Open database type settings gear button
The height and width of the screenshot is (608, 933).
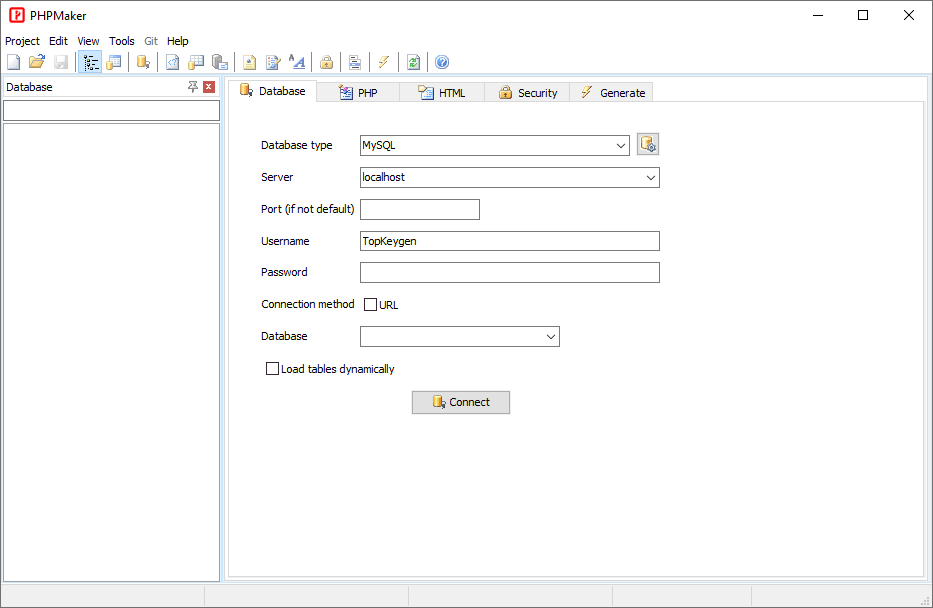[x=648, y=145]
